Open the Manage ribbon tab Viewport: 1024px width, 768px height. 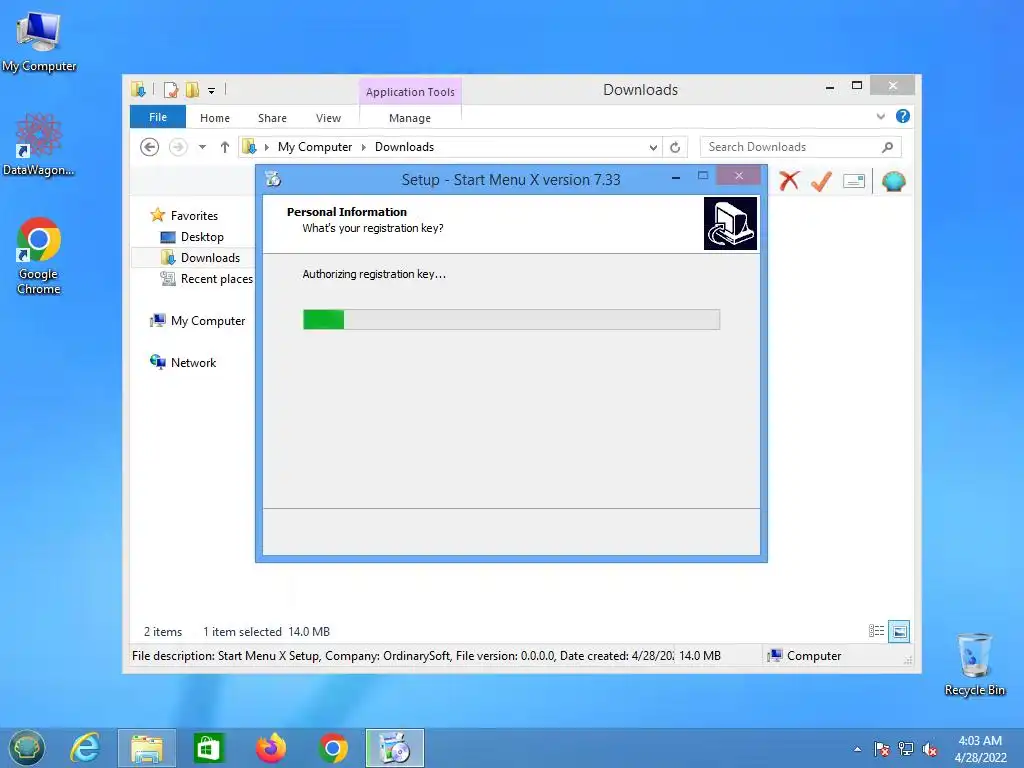pyautogui.click(x=410, y=118)
